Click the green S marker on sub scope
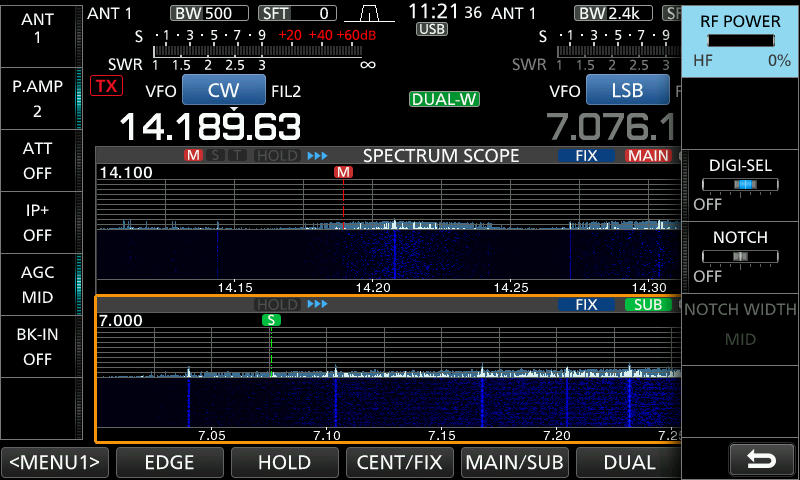The width and height of the screenshot is (800, 480). [271, 320]
